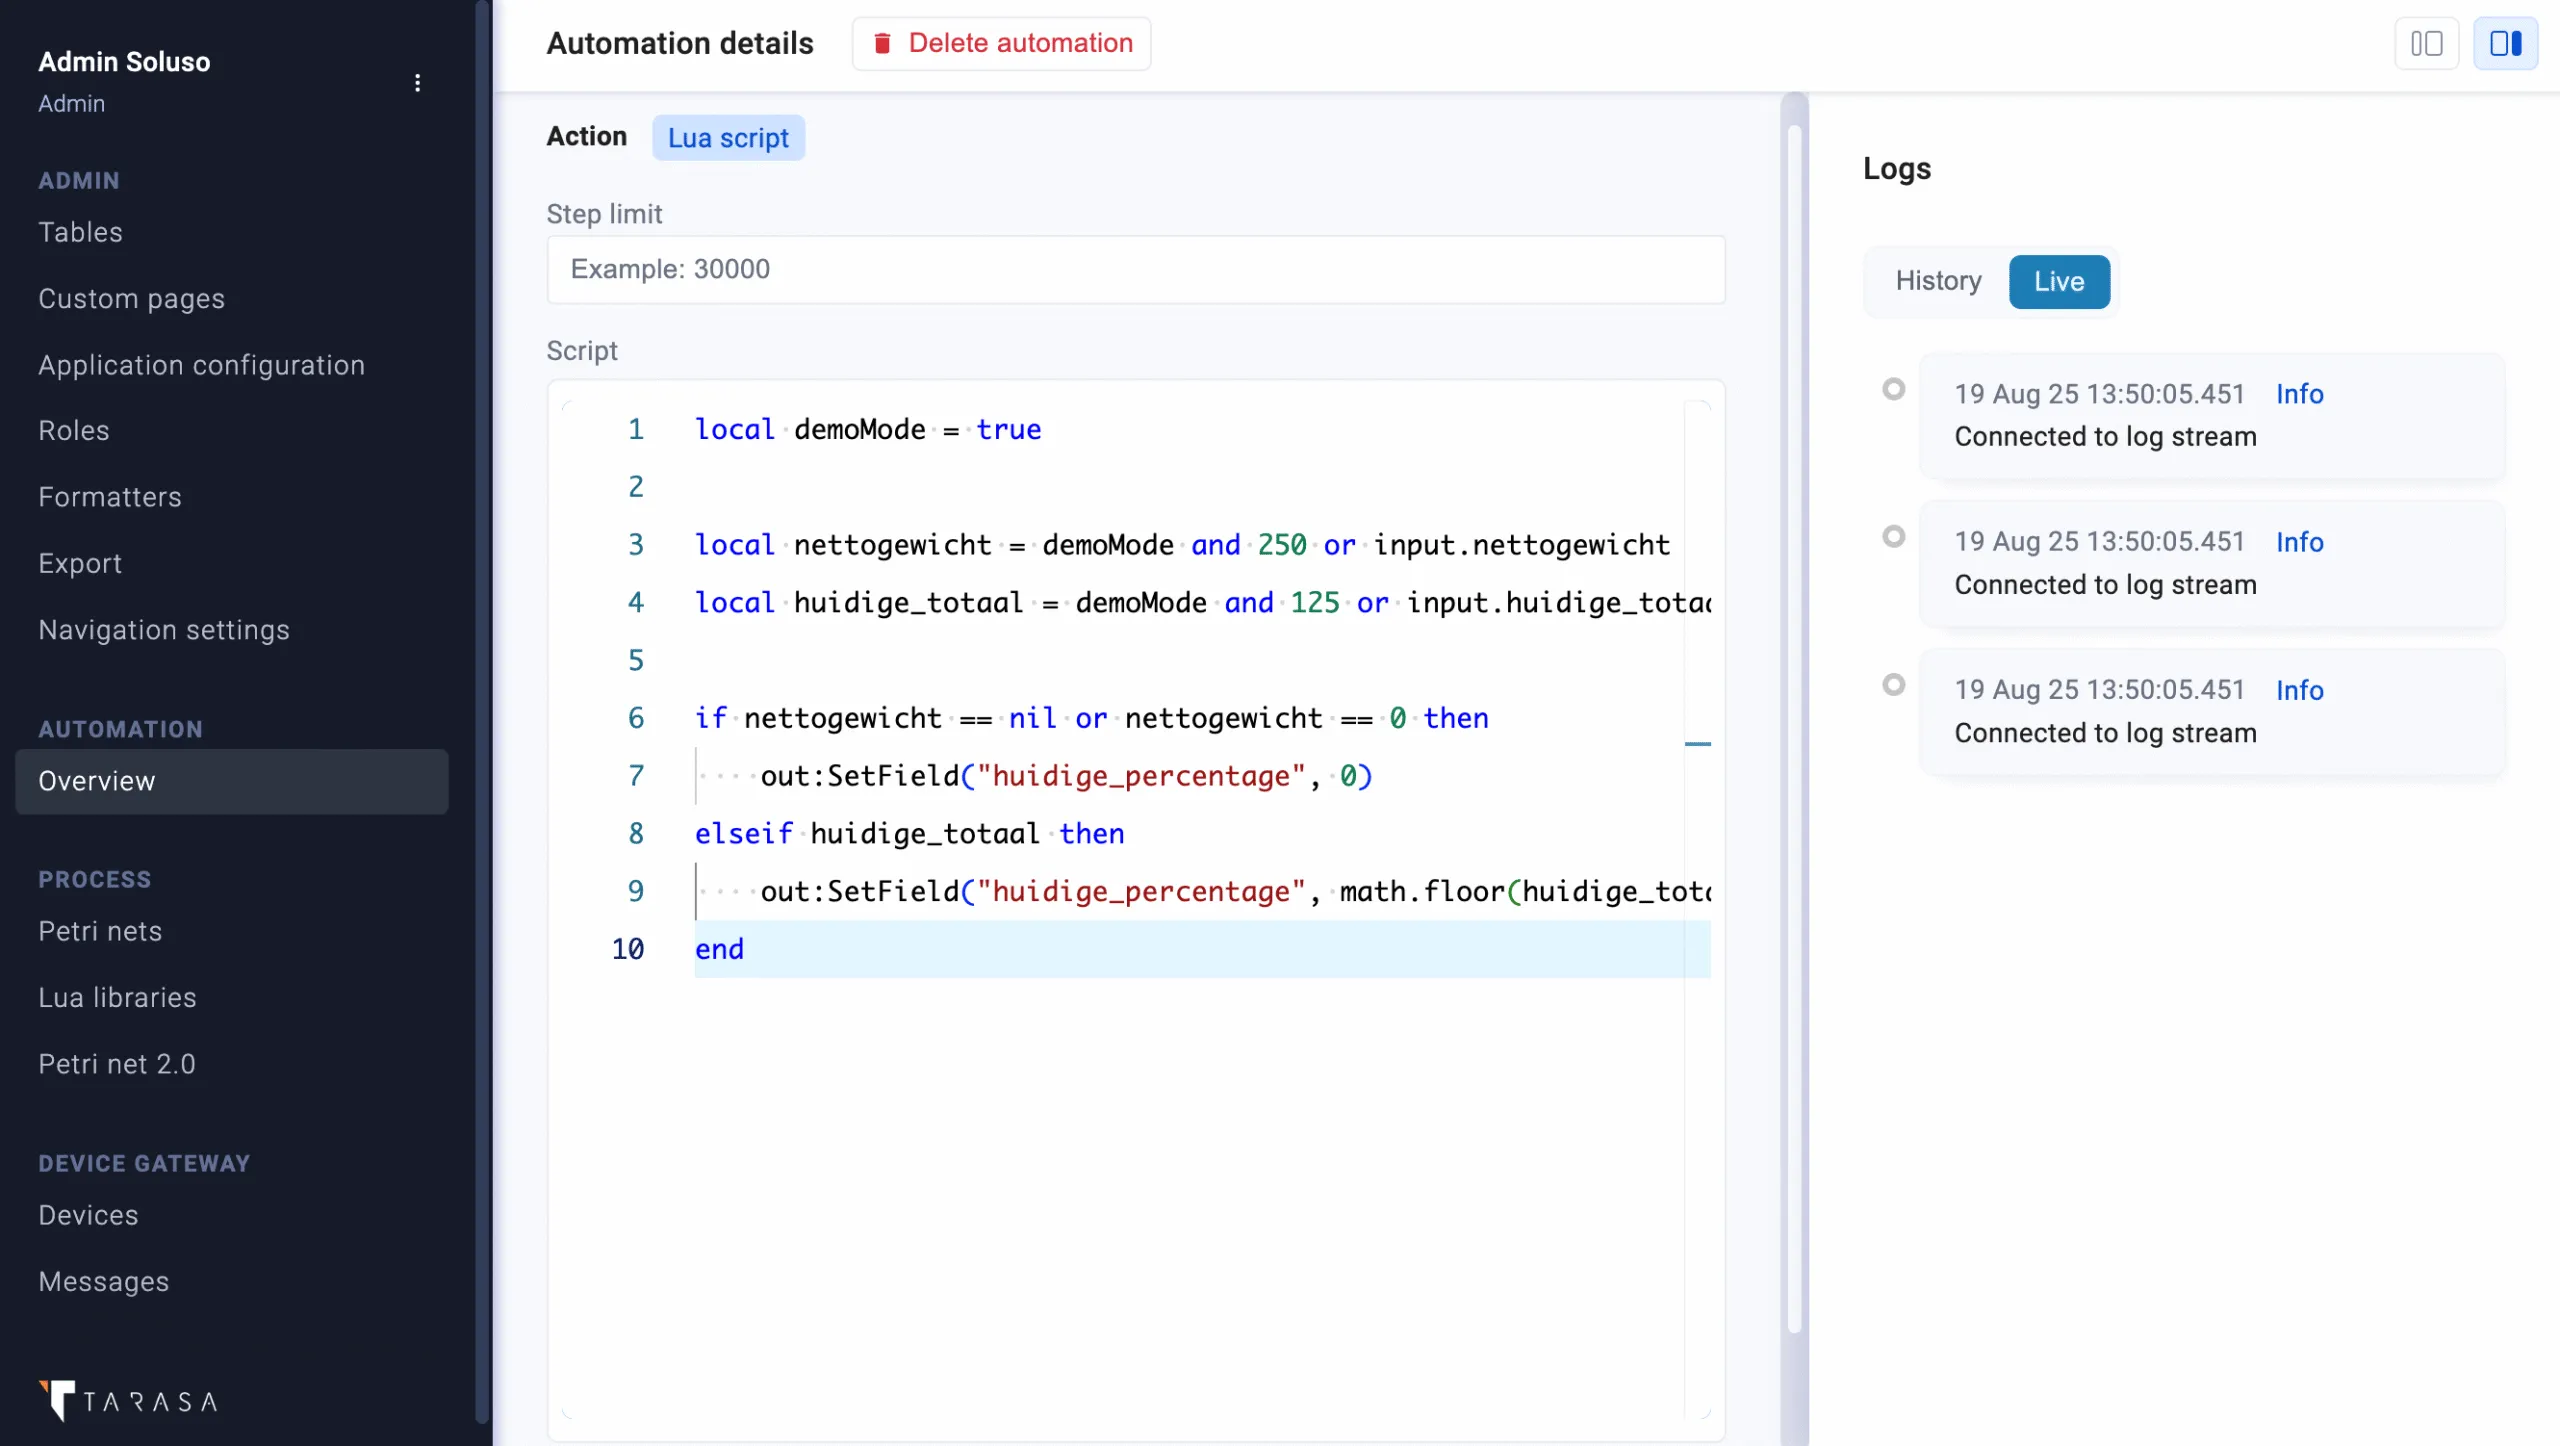Click the first log entry circle marker
This screenshot has width=2560, height=1446.
1893,389
